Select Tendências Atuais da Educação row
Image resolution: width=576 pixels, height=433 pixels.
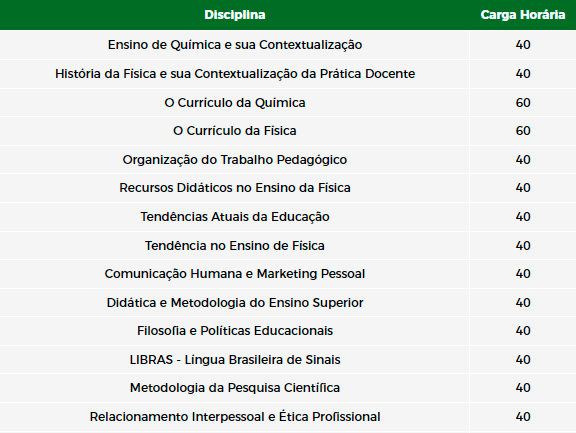288,217
